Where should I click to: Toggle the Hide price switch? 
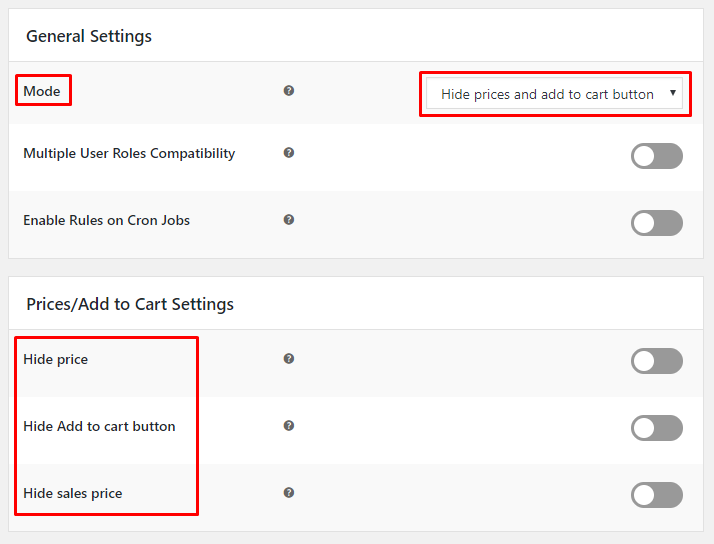click(x=656, y=361)
